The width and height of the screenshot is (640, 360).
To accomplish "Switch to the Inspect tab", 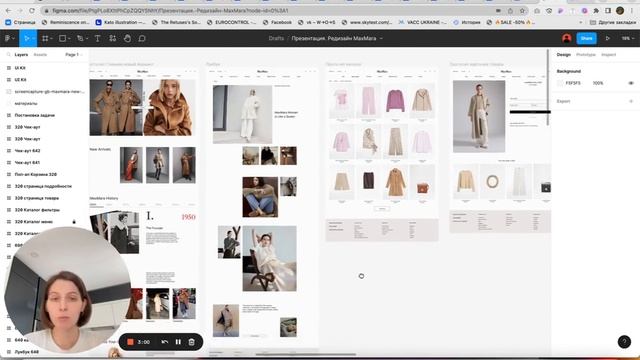I will pos(609,54).
